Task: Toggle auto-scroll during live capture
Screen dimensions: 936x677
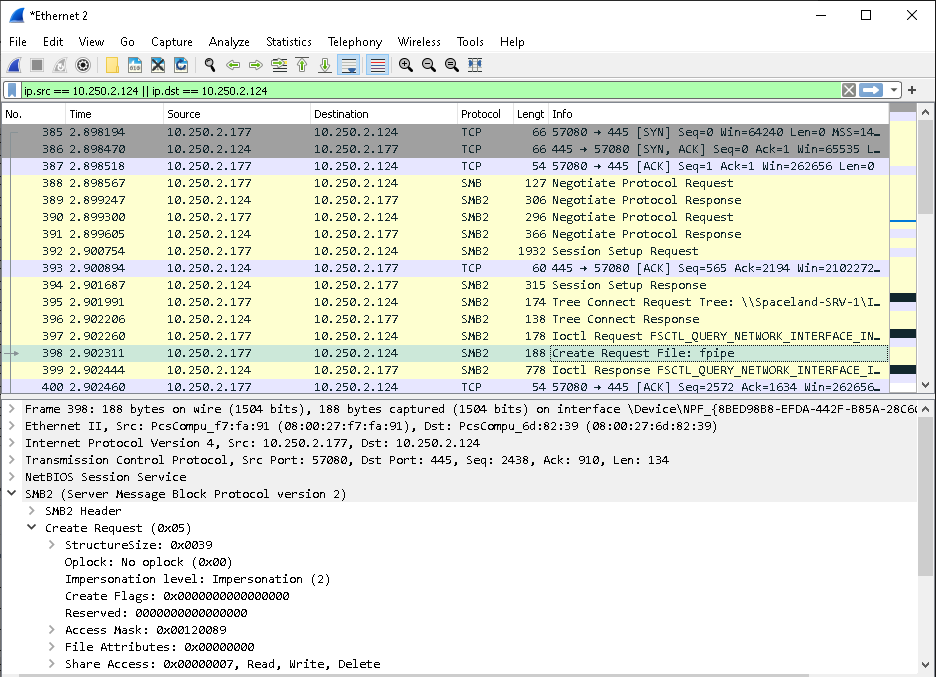Action: coord(350,65)
